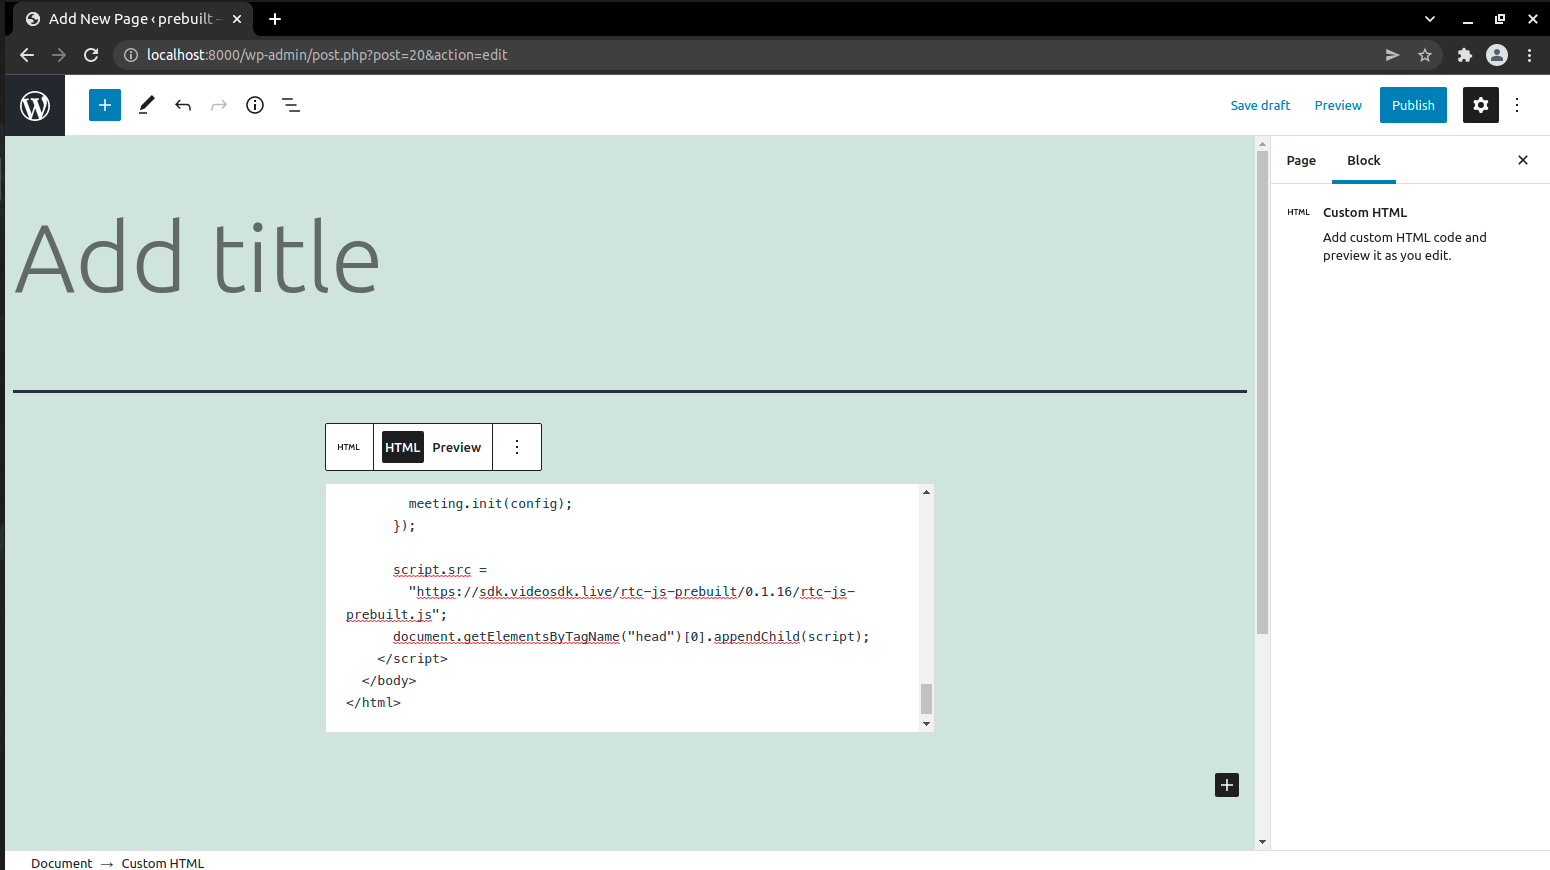Select Custom HTML in the breadcrumb
Image resolution: width=1550 pixels, height=870 pixels.
pos(163,863)
